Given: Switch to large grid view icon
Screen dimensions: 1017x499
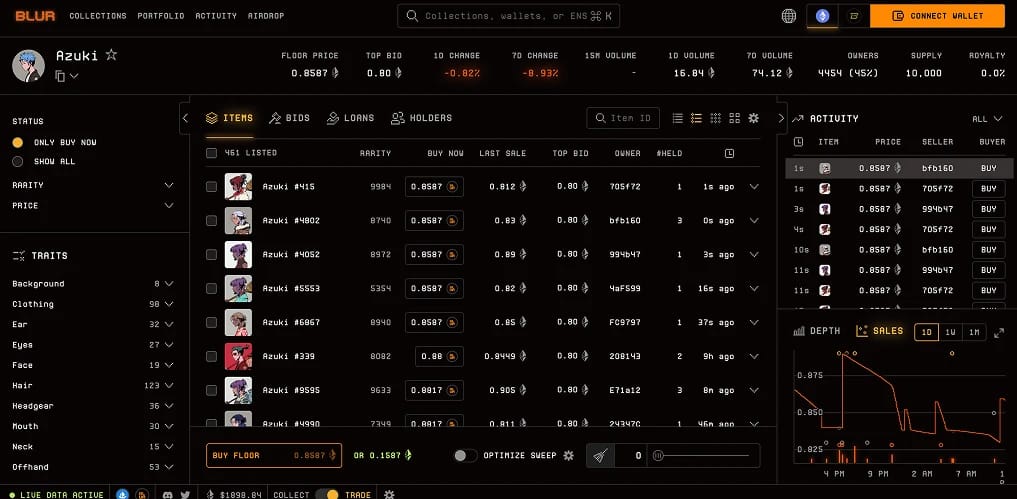Looking at the screenshot, I should tap(734, 118).
